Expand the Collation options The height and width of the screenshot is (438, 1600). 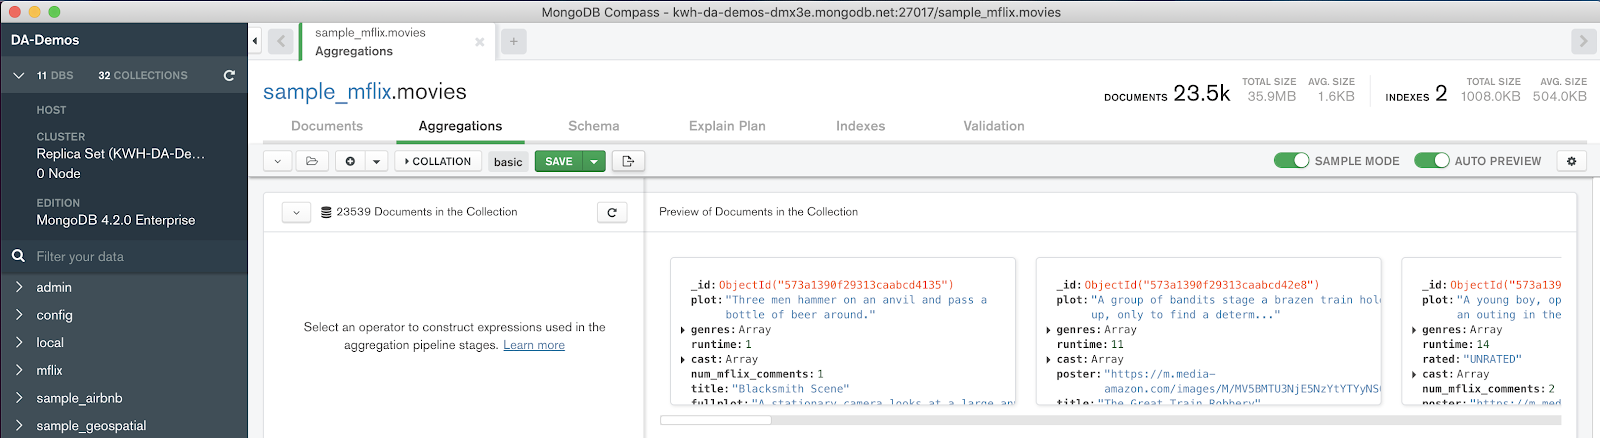[x=438, y=161]
